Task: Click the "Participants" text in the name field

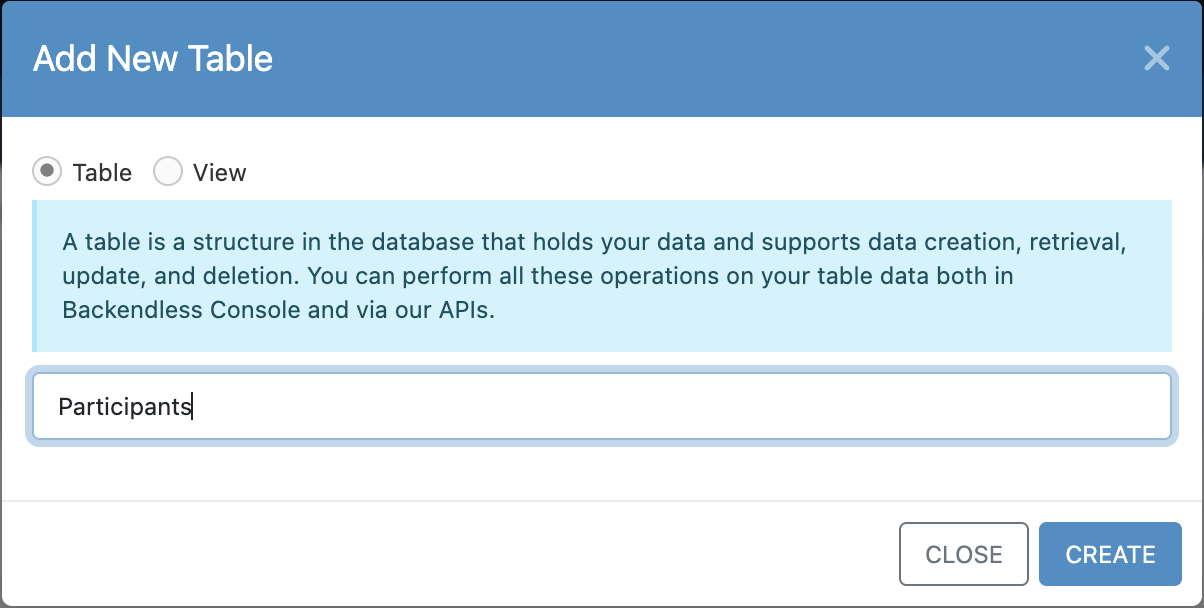Action: click(x=124, y=407)
